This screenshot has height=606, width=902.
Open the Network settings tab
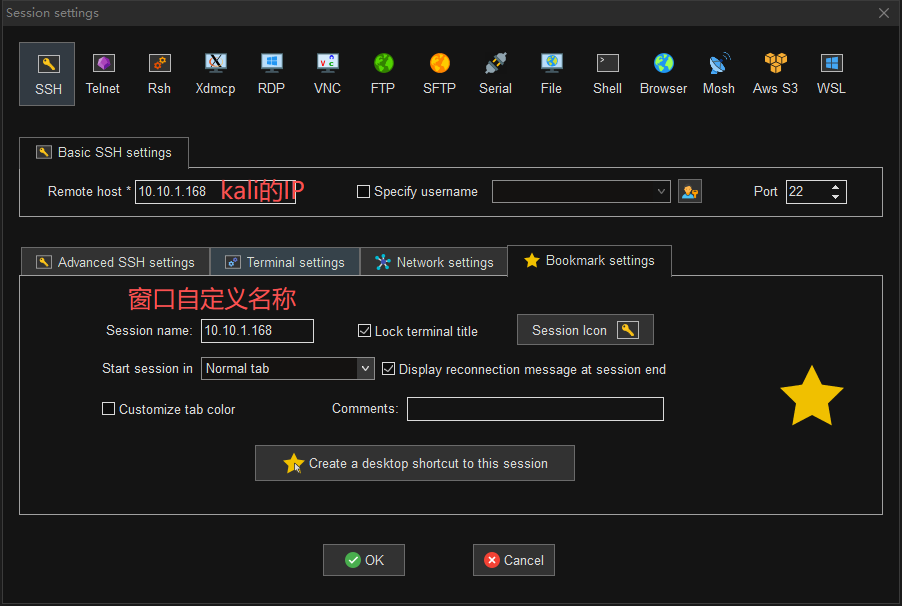coord(434,262)
